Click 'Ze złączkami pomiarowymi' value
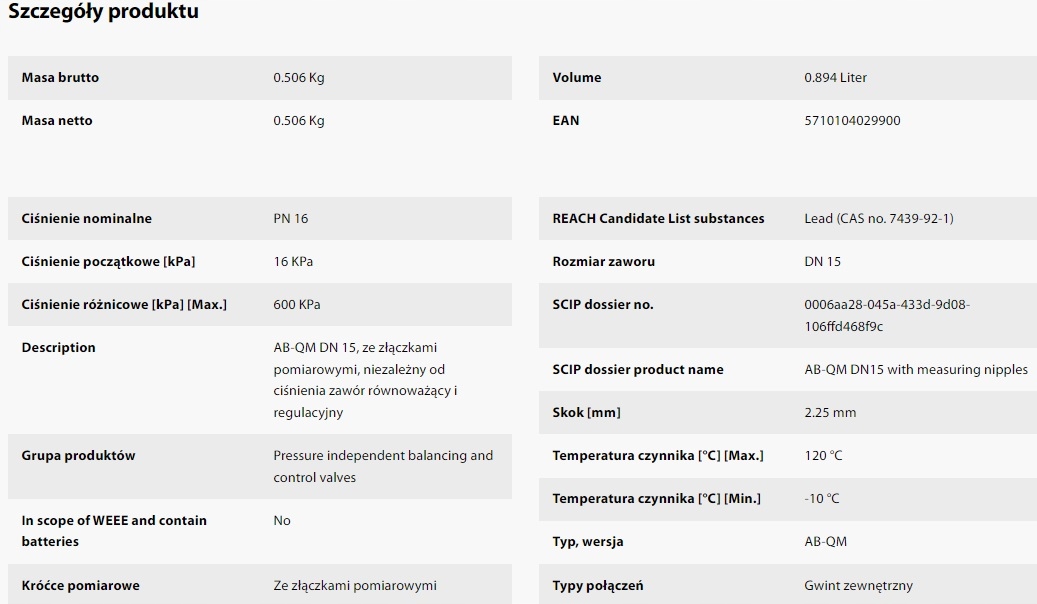 pos(354,585)
